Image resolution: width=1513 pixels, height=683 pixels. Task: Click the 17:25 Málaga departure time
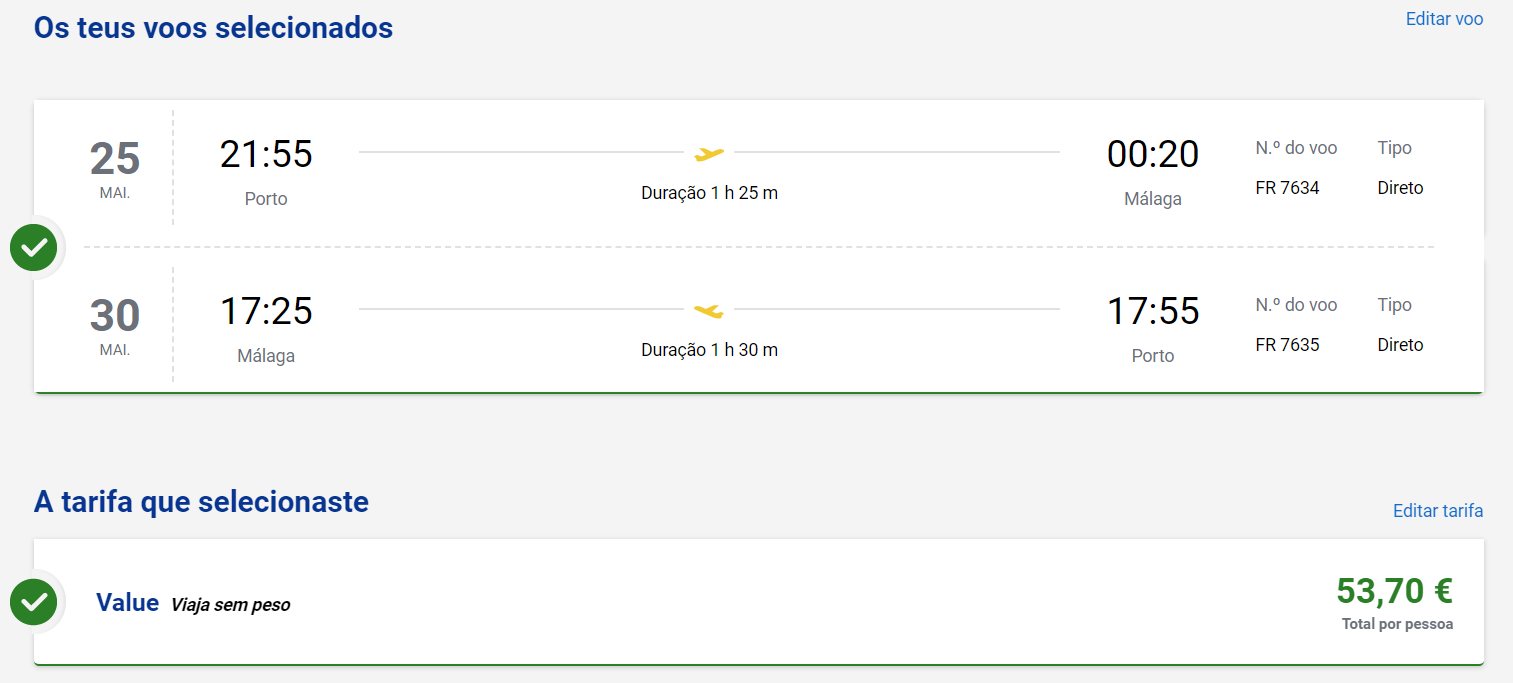pos(266,311)
